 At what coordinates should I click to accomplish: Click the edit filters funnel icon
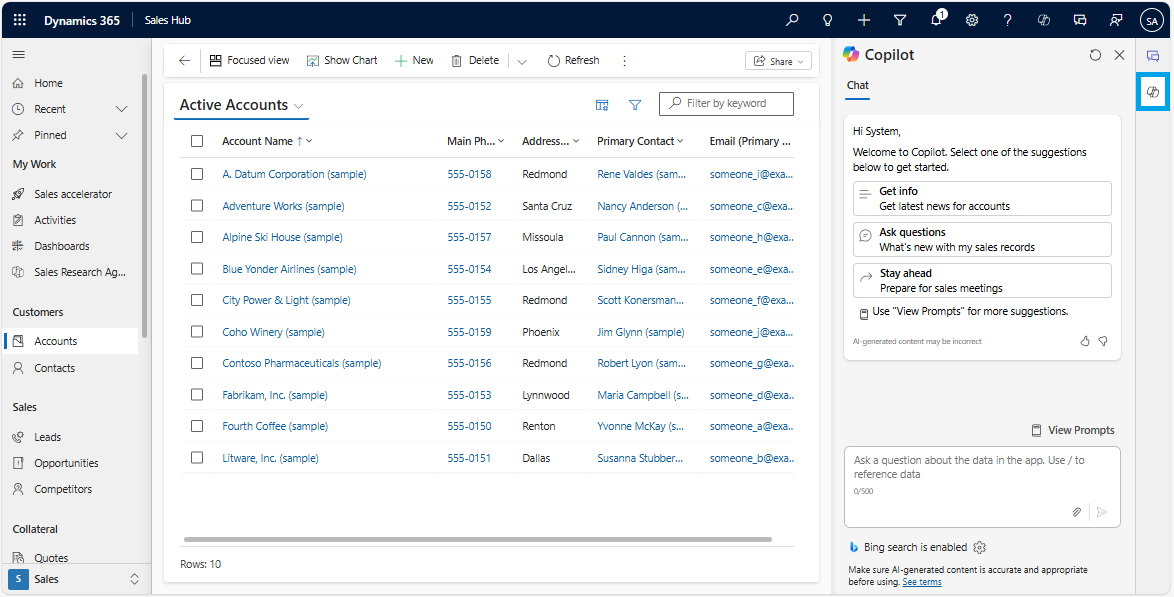click(634, 105)
